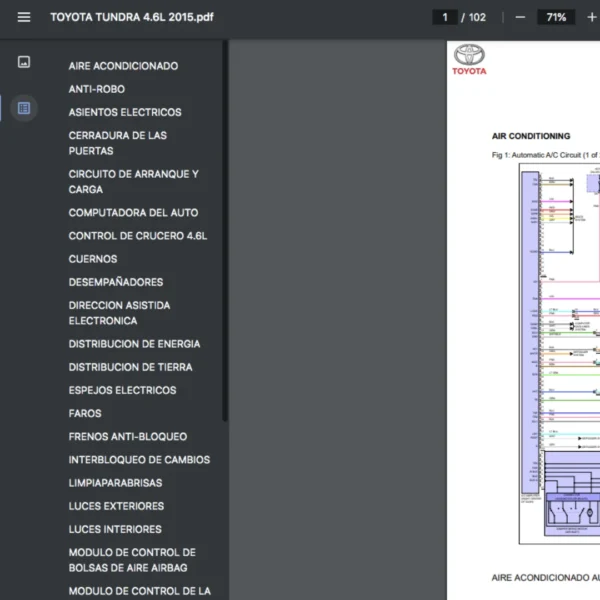Open the FAROS bookmark
Image resolution: width=600 pixels, height=600 pixels.
point(85,413)
